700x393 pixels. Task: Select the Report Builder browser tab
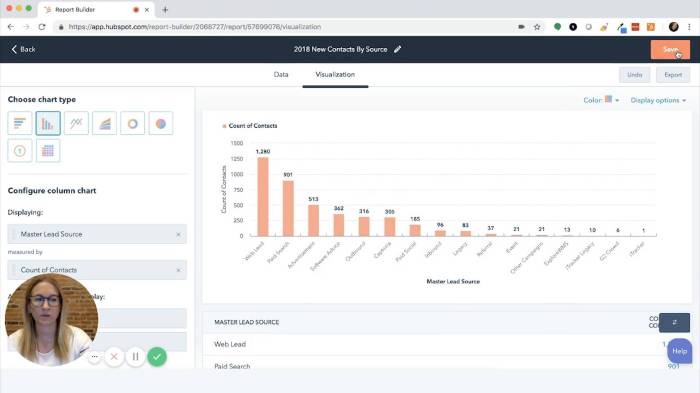click(x=96, y=9)
